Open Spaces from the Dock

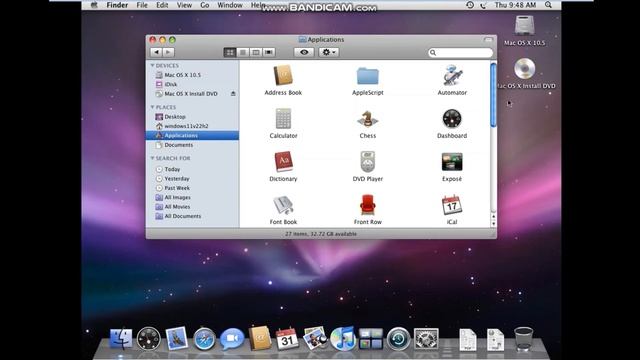click(370, 339)
